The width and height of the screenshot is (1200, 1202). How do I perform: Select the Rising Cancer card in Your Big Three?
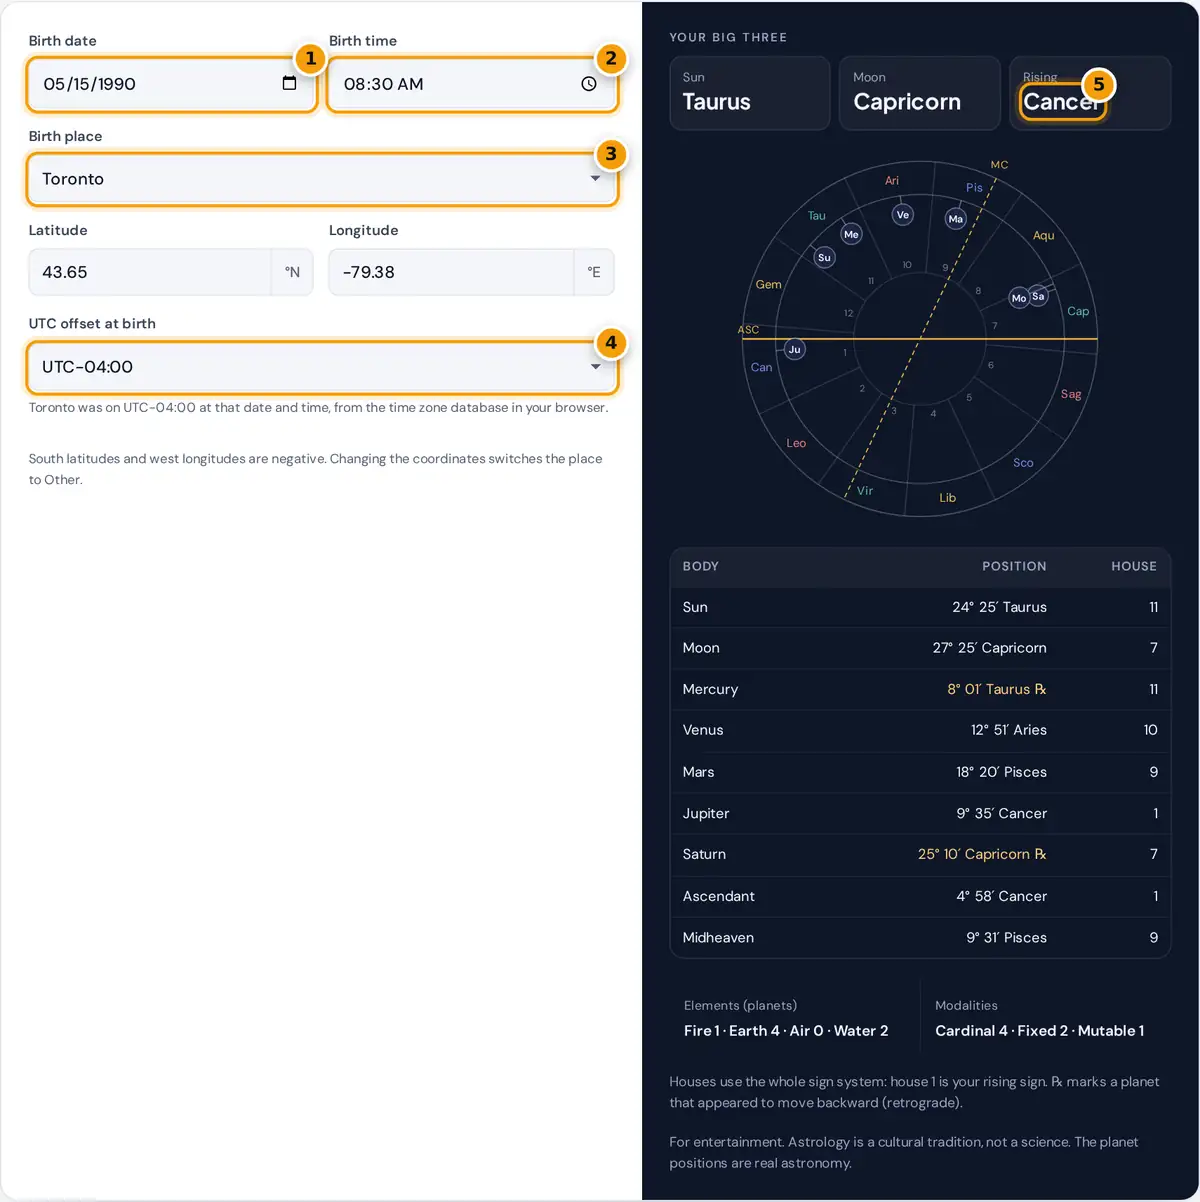pos(1090,93)
